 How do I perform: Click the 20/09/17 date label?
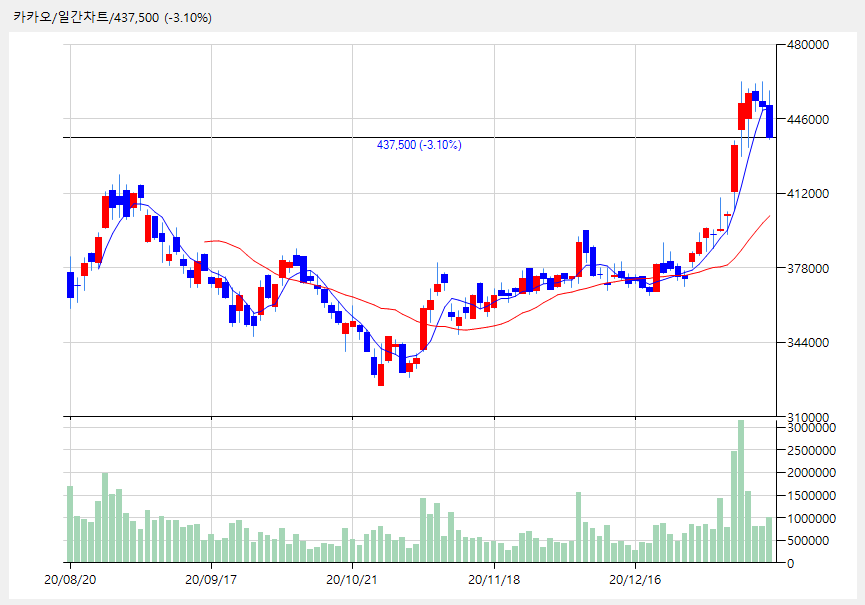[x=211, y=580]
